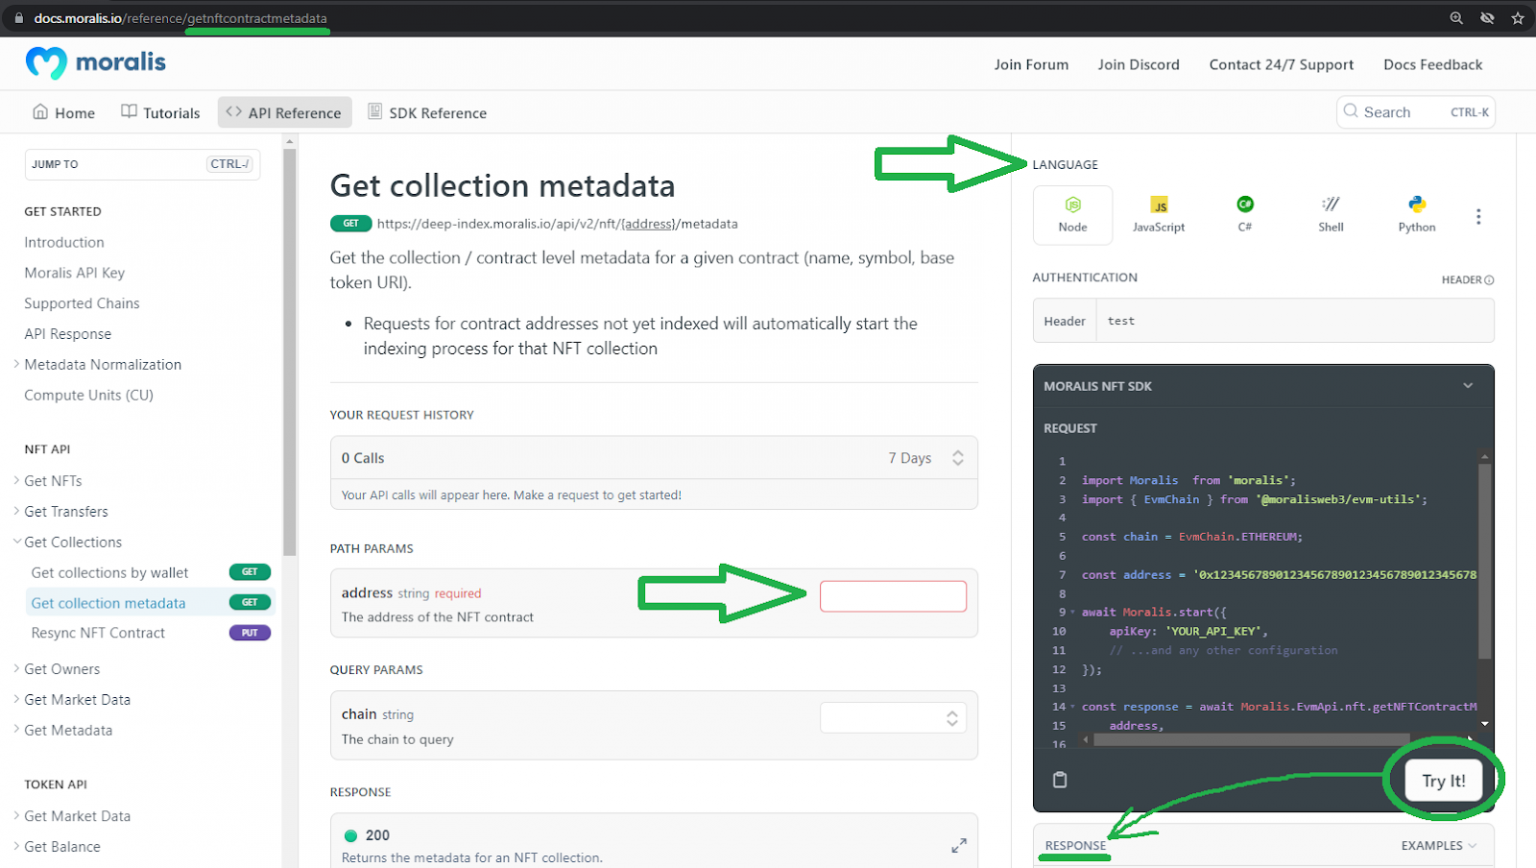Switch to the Tutorials tab
Screen dimensions: 1536x868
click(x=160, y=112)
